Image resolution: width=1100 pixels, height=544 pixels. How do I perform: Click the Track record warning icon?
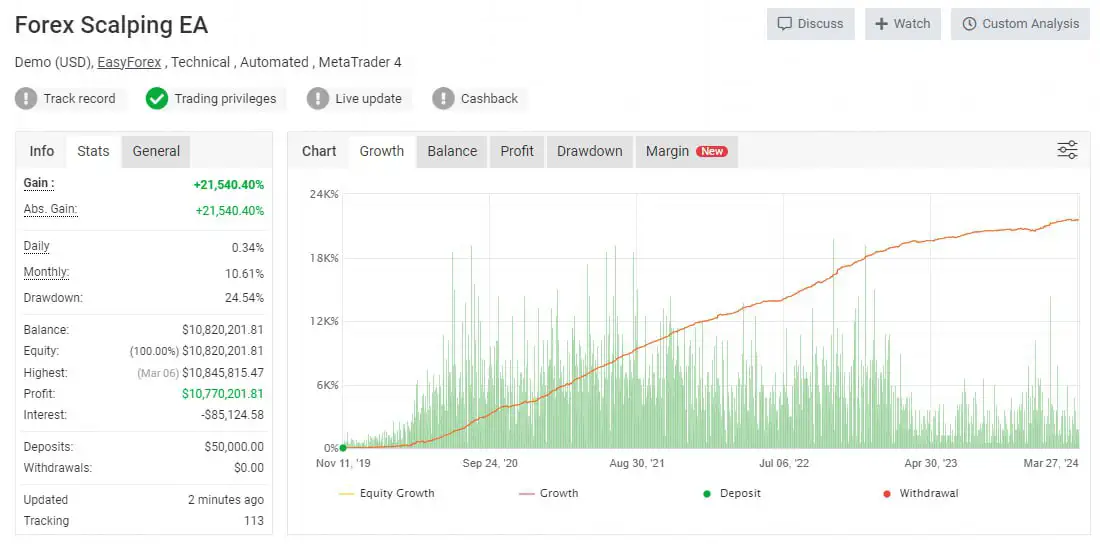click(27, 98)
